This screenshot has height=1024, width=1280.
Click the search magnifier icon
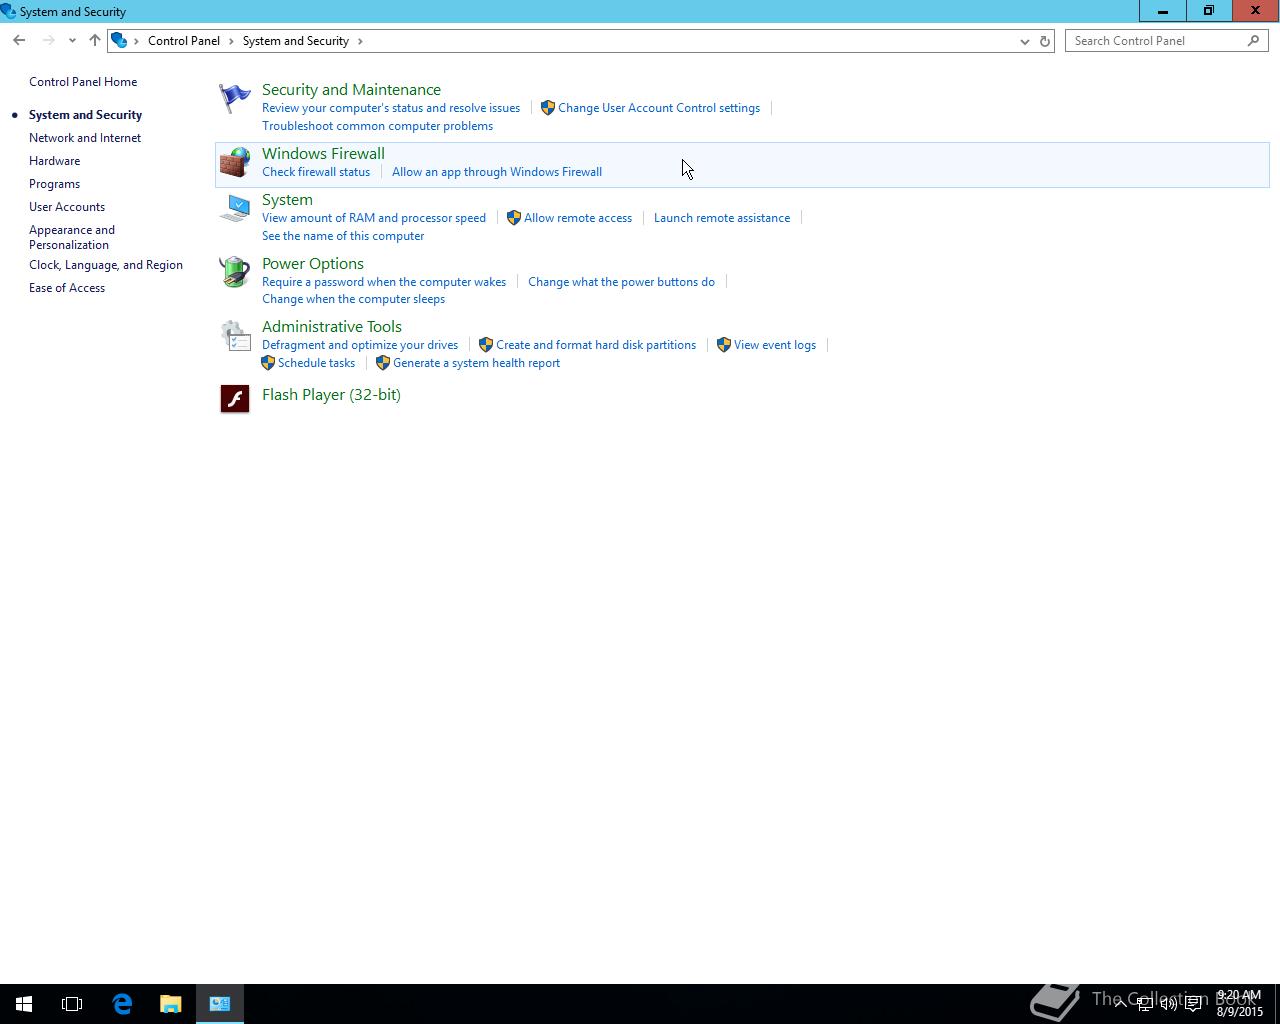pos(1253,41)
